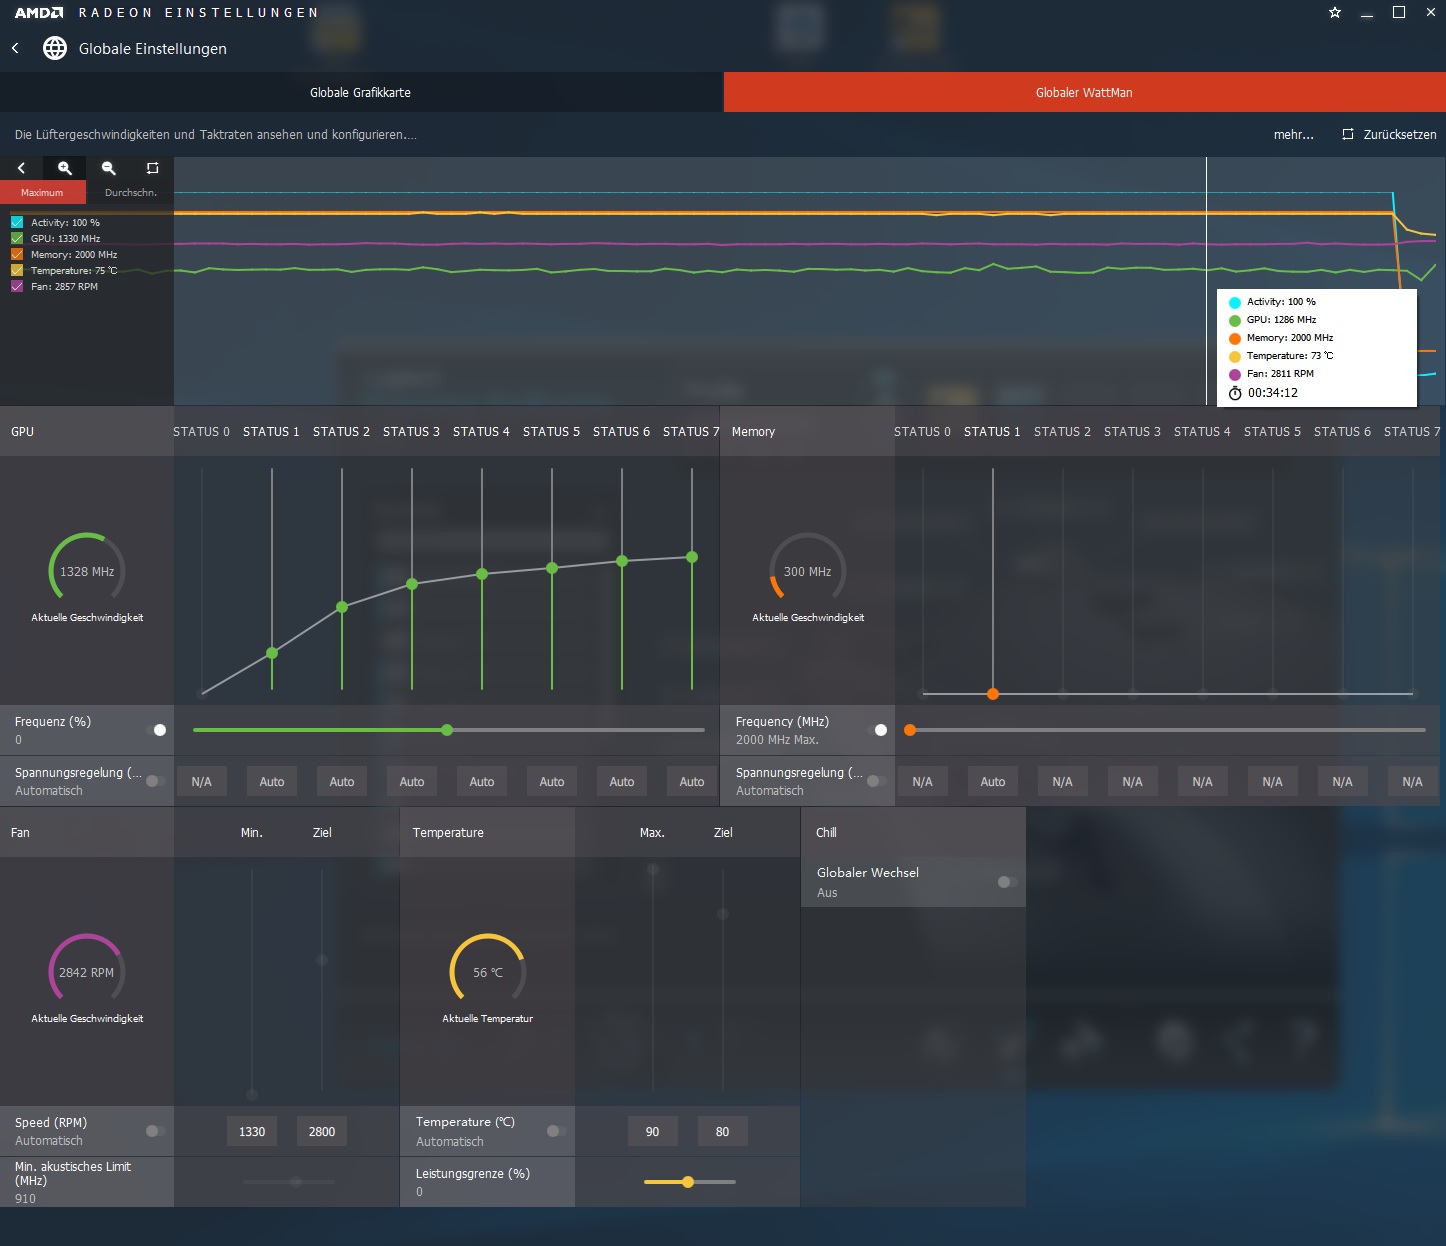Click the Globale Einstellungen globe icon
Screen dimensions: 1446x1246
[x=55, y=48]
